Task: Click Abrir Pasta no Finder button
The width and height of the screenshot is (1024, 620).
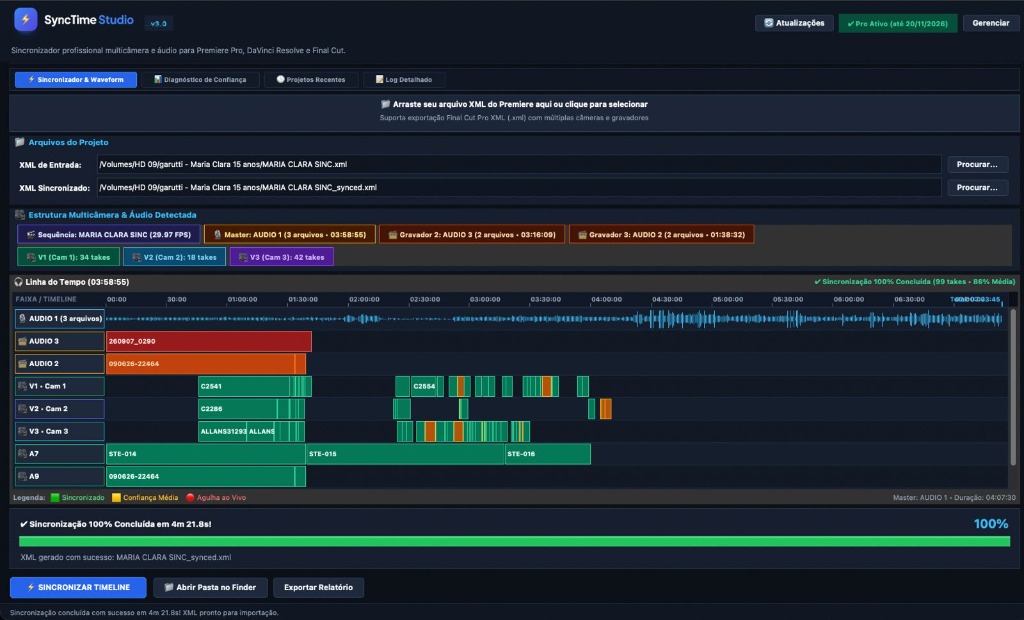Action: coord(210,587)
